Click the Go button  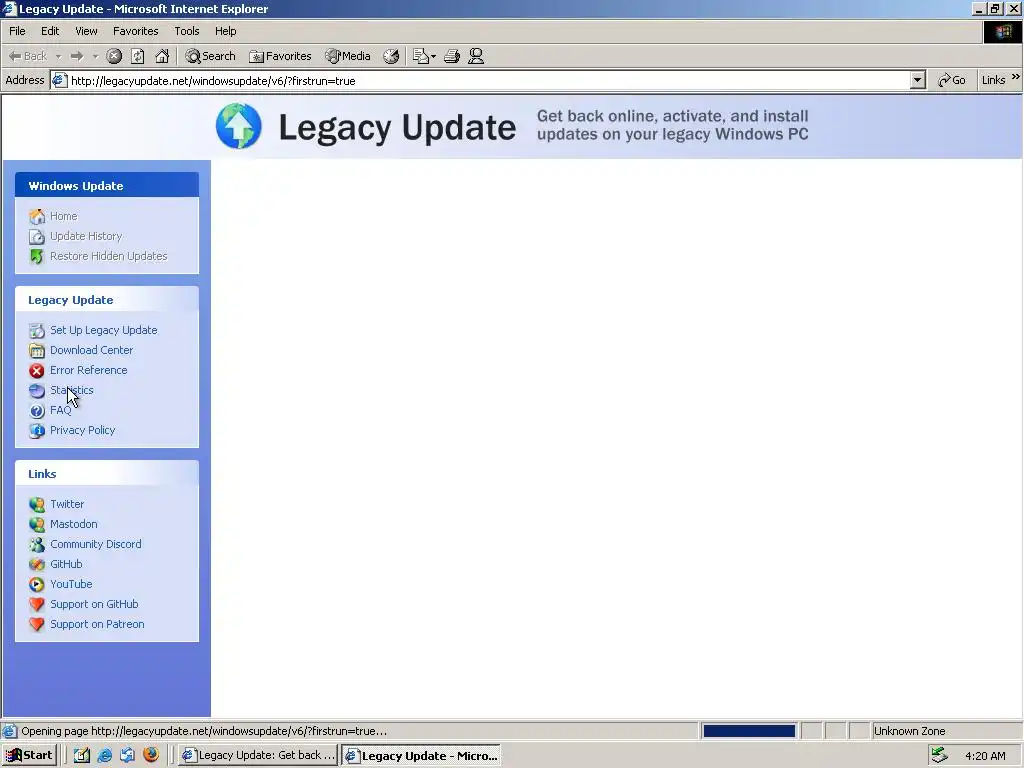[952, 80]
